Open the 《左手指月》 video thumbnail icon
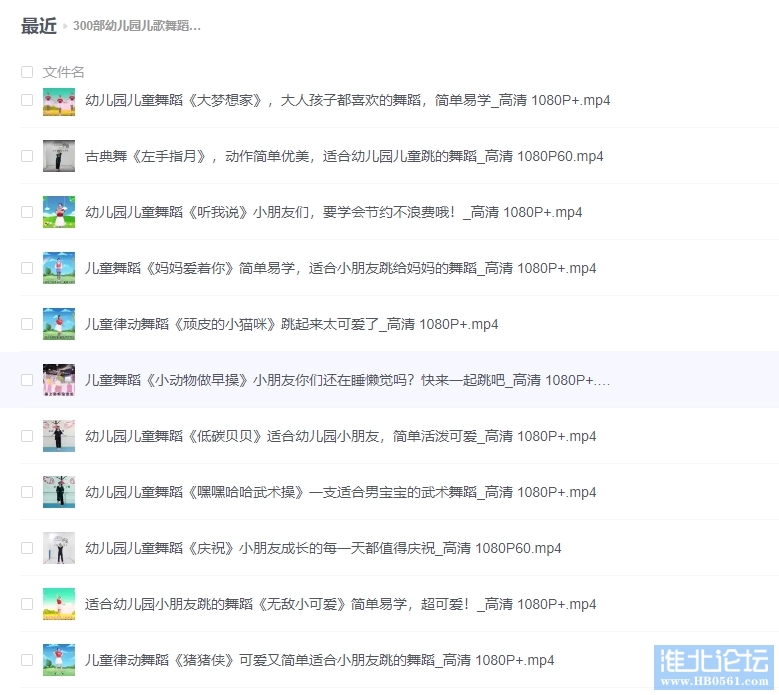The width and height of the screenshot is (779, 695). pyautogui.click(x=59, y=156)
